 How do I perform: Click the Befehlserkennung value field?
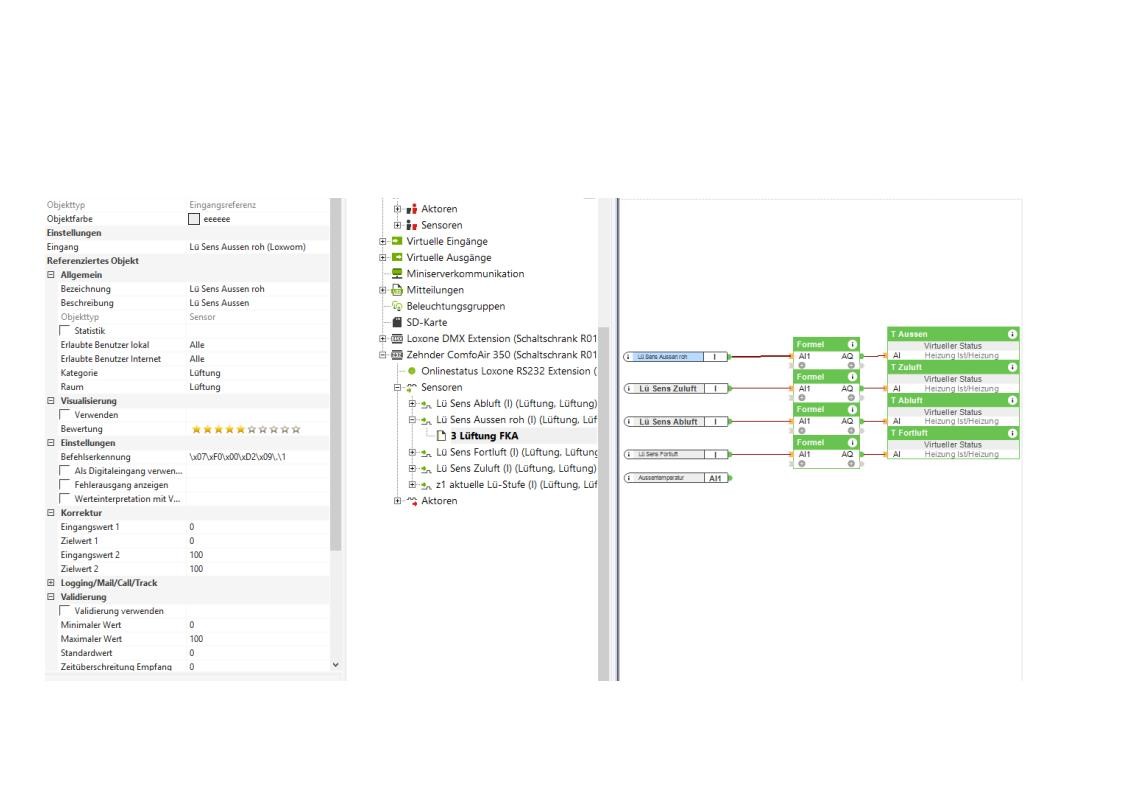[258, 457]
